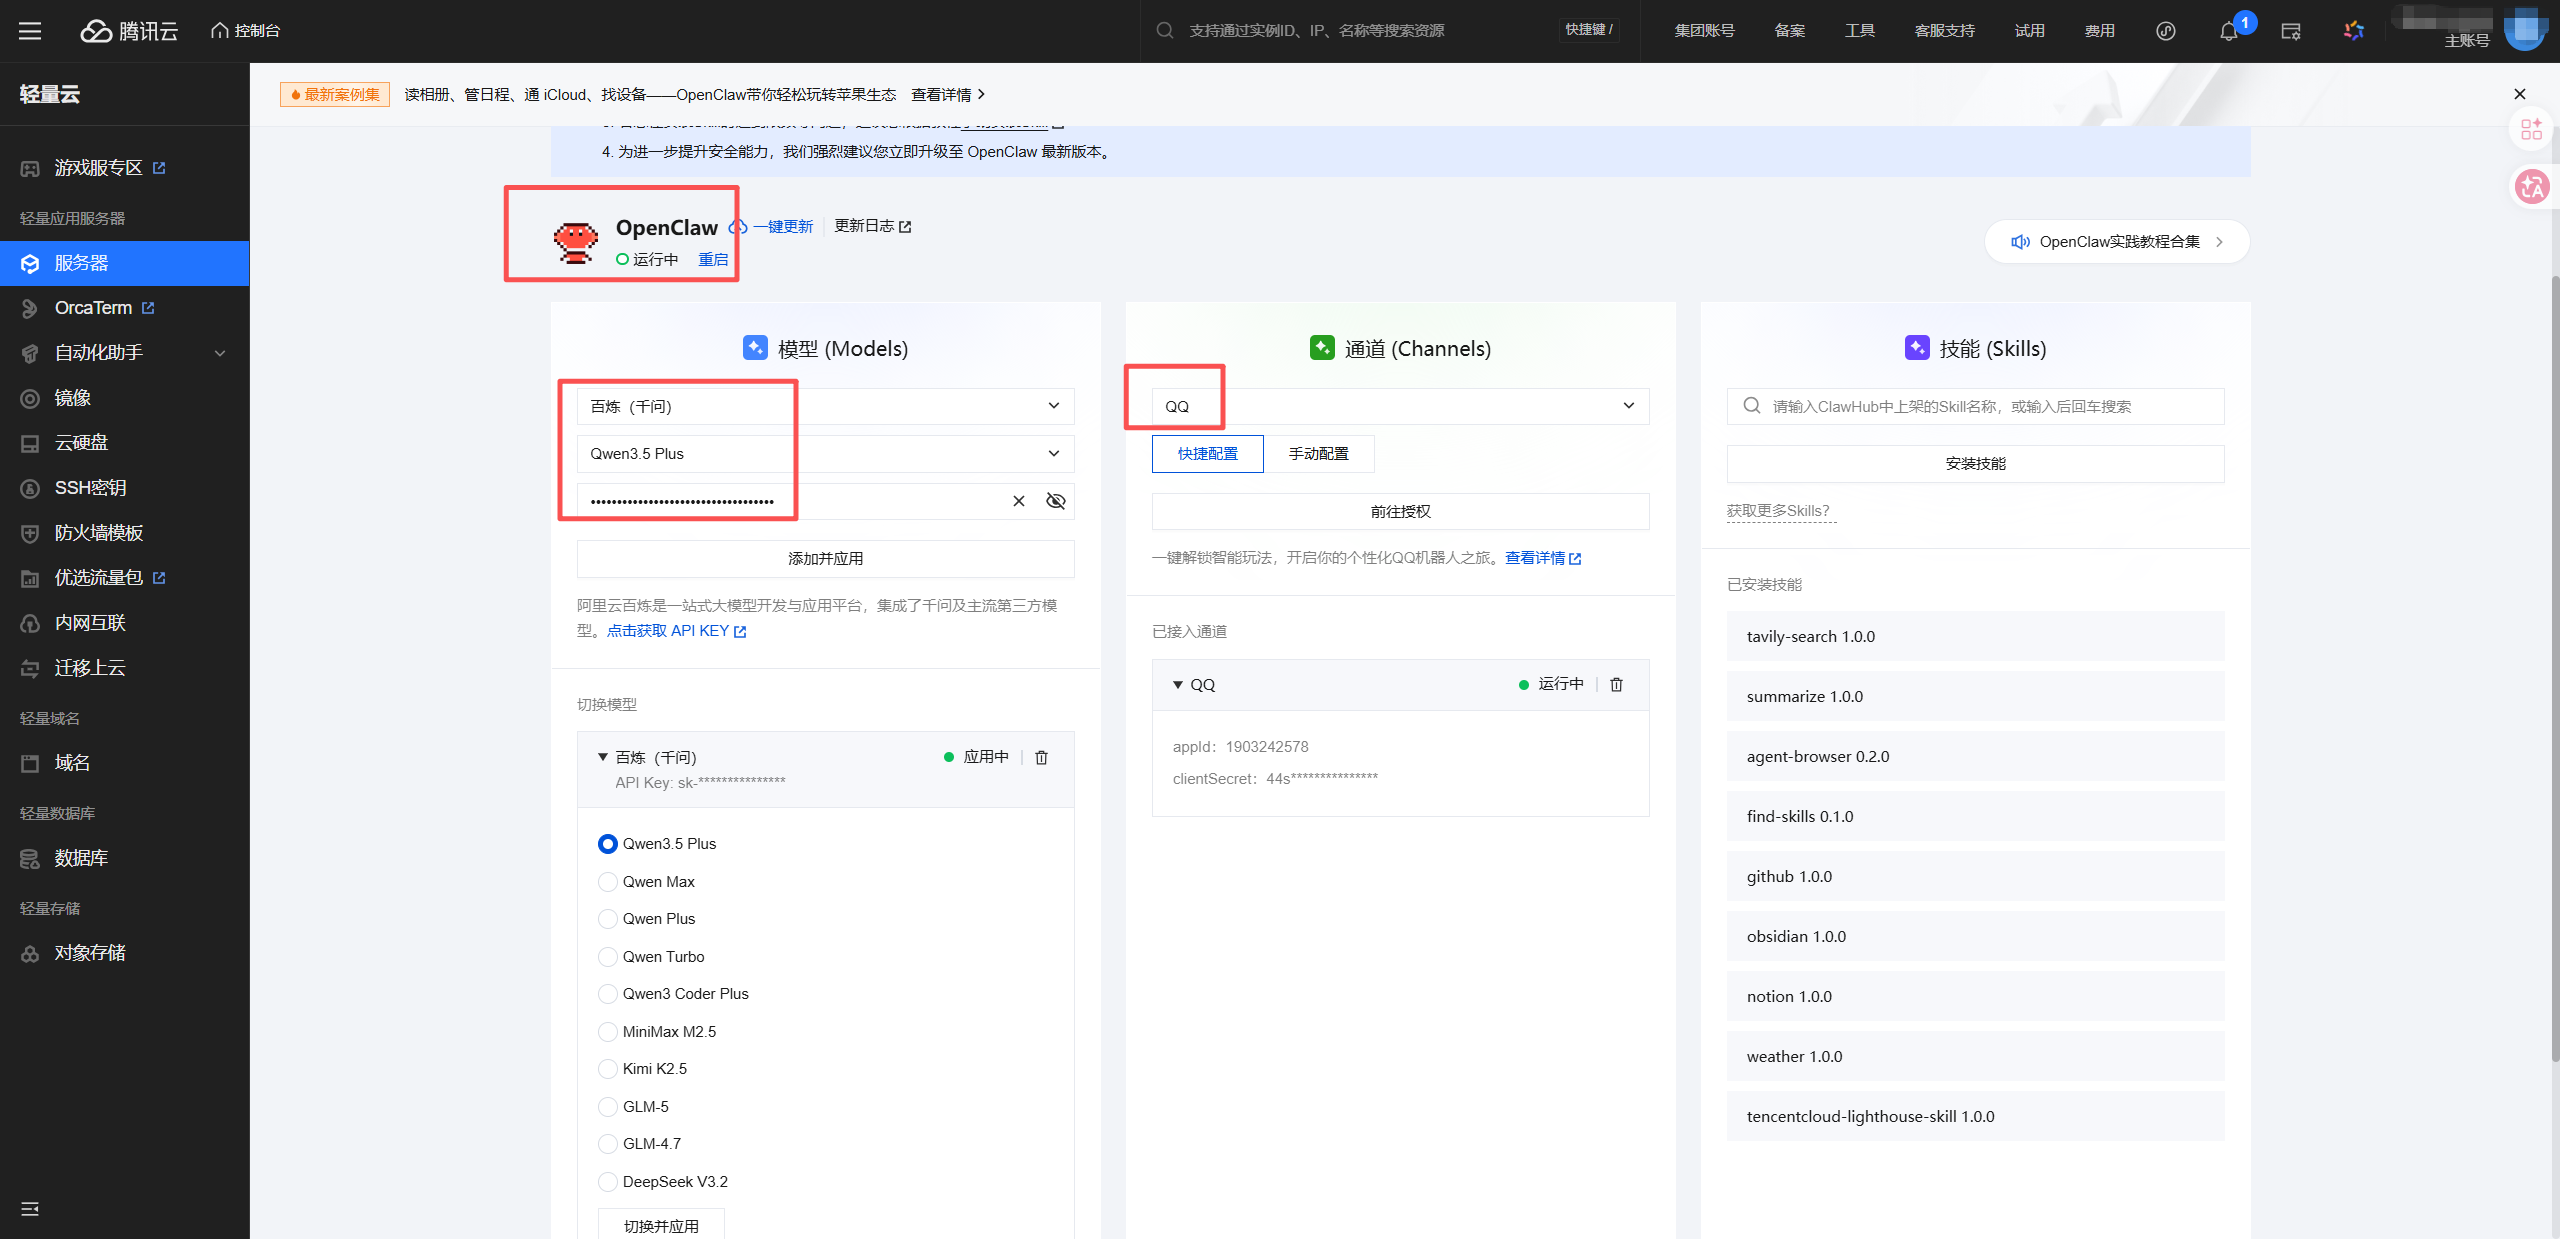2560x1239 pixels.
Task: Select the Qwen Max radio option
Action: point(608,882)
